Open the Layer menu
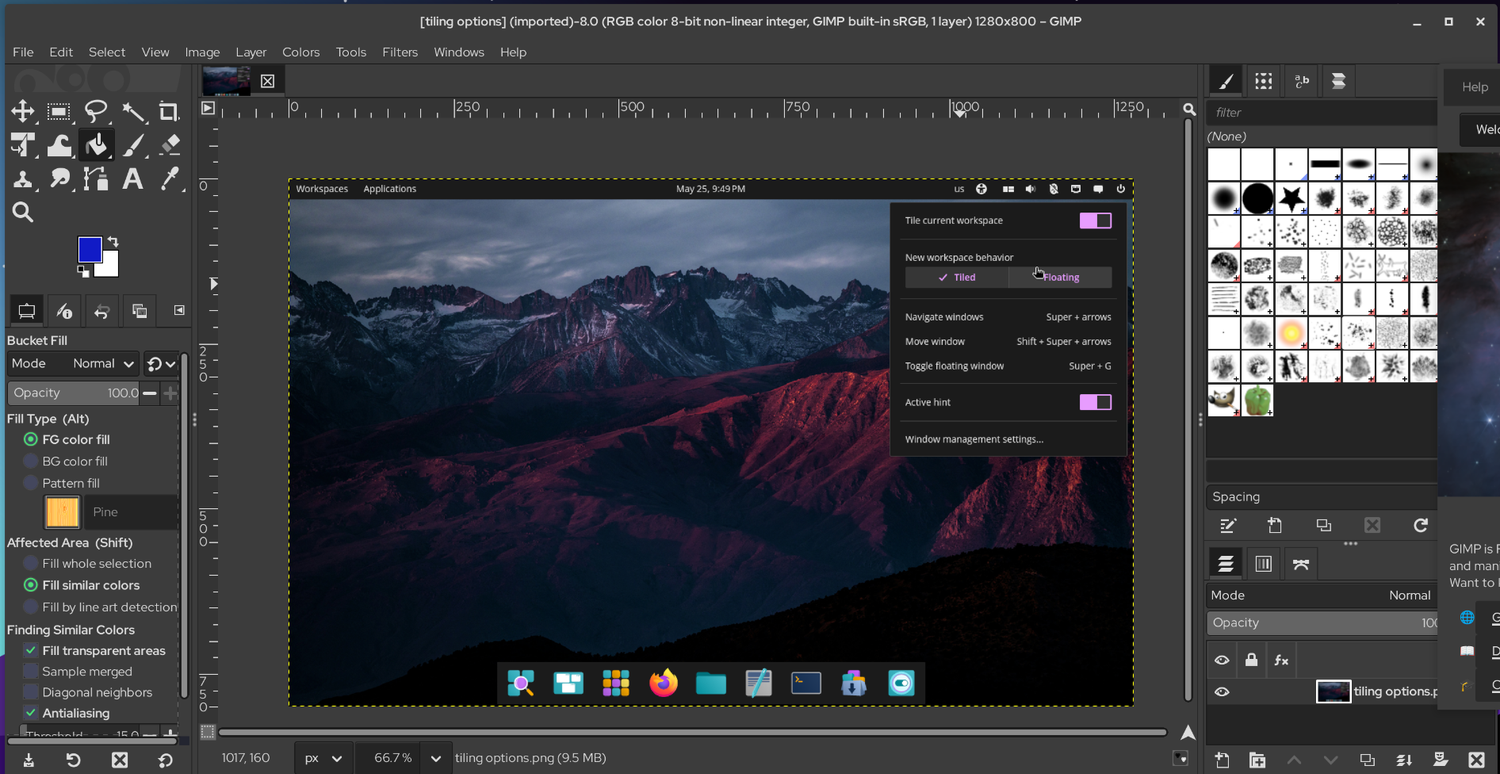The width and height of the screenshot is (1500, 774). [251, 52]
